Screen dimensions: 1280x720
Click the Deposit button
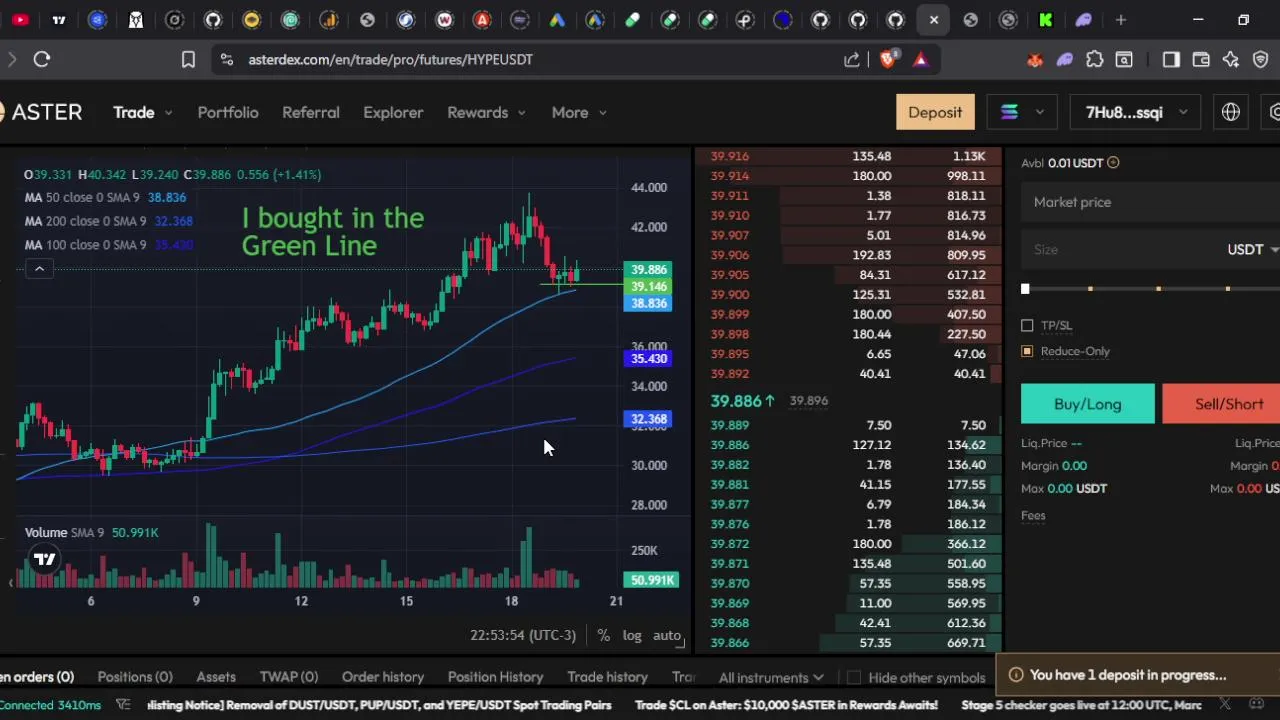click(x=935, y=112)
